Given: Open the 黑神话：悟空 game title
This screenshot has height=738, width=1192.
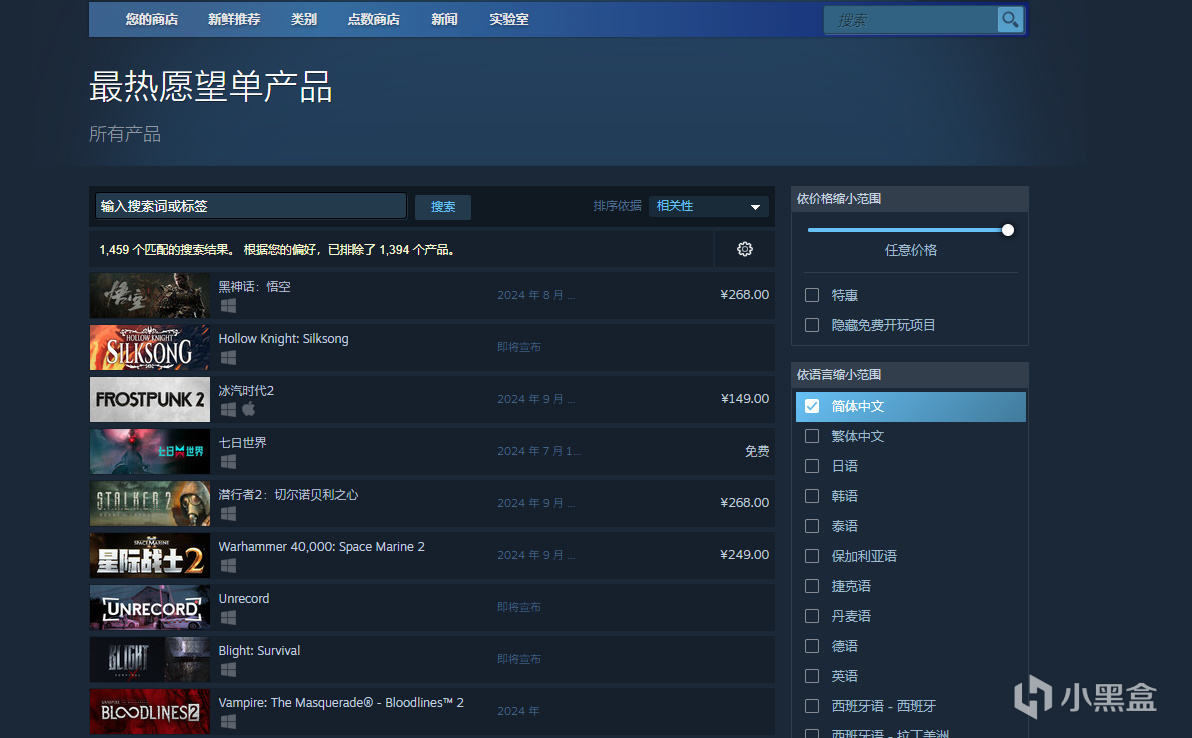Looking at the screenshot, I should (x=255, y=287).
